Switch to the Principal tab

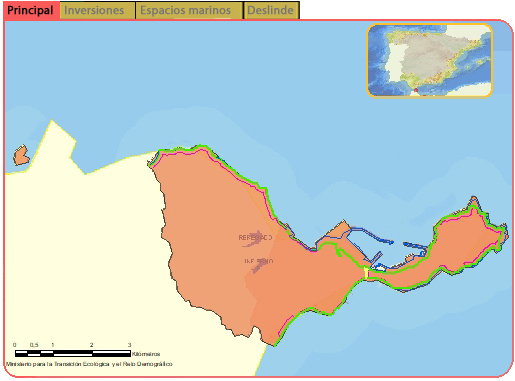click(x=30, y=10)
